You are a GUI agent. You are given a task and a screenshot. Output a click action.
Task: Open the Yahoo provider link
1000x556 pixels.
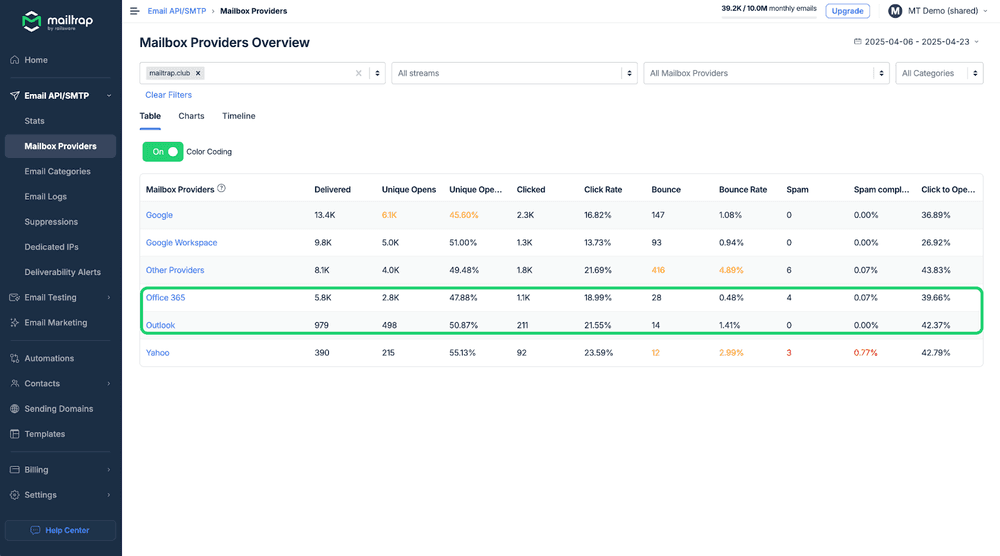pyautogui.click(x=158, y=353)
